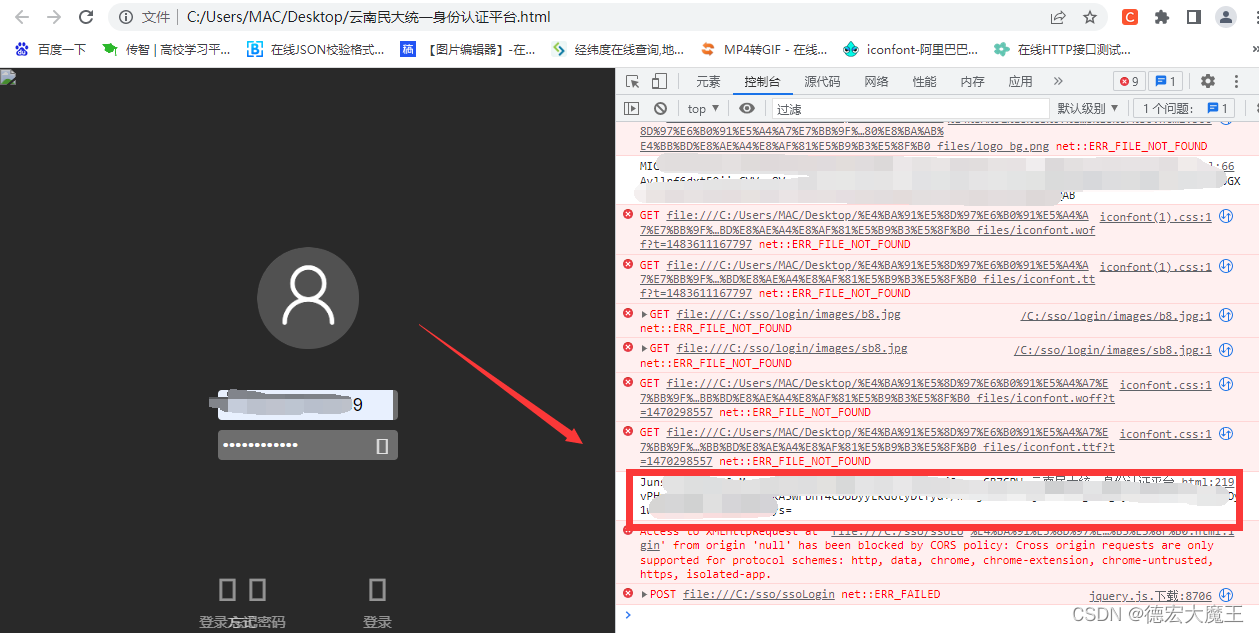Open the file:///C:/sso/ssoLogin request link

click(x=759, y=594)
